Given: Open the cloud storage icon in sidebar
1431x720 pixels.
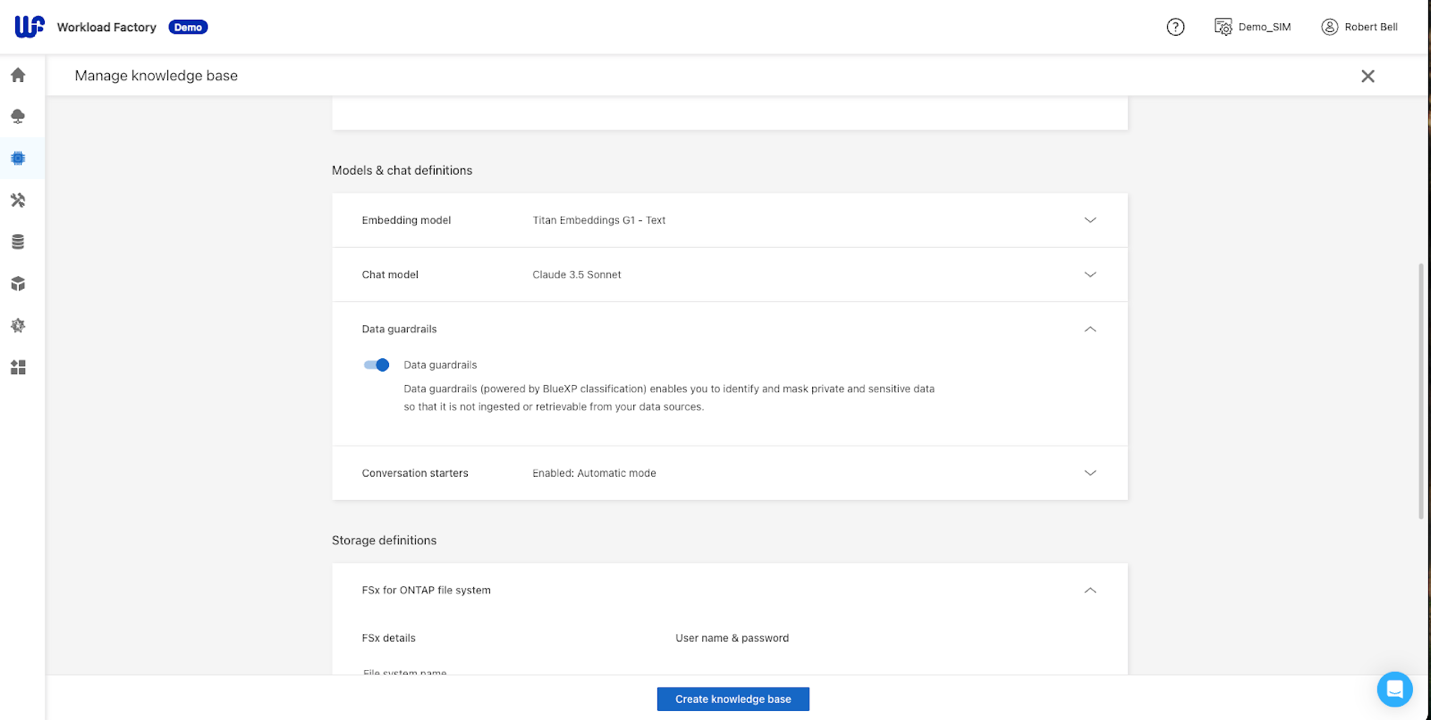Looking at the screenshot, I should coord(18,117).
